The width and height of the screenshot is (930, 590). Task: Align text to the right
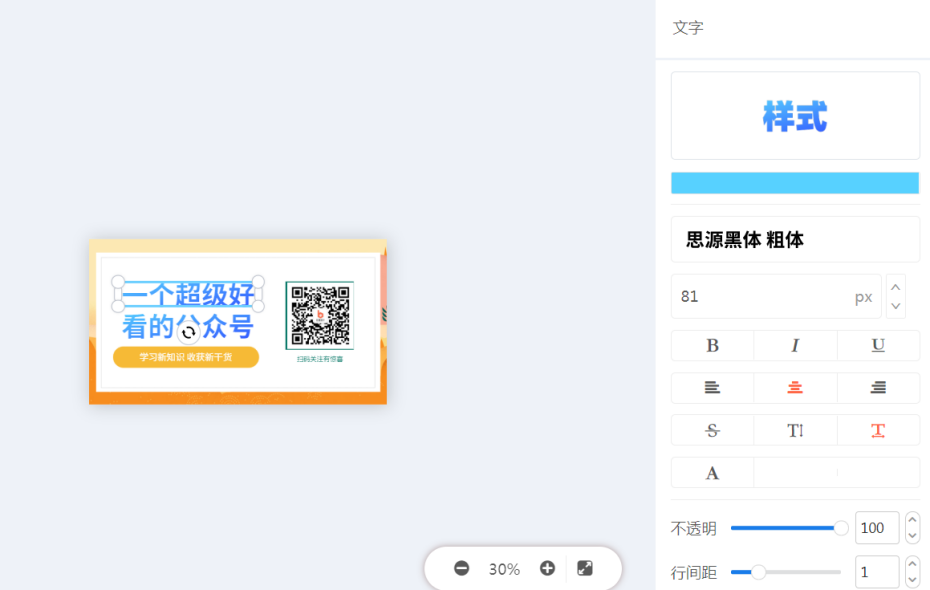[878, 388]
